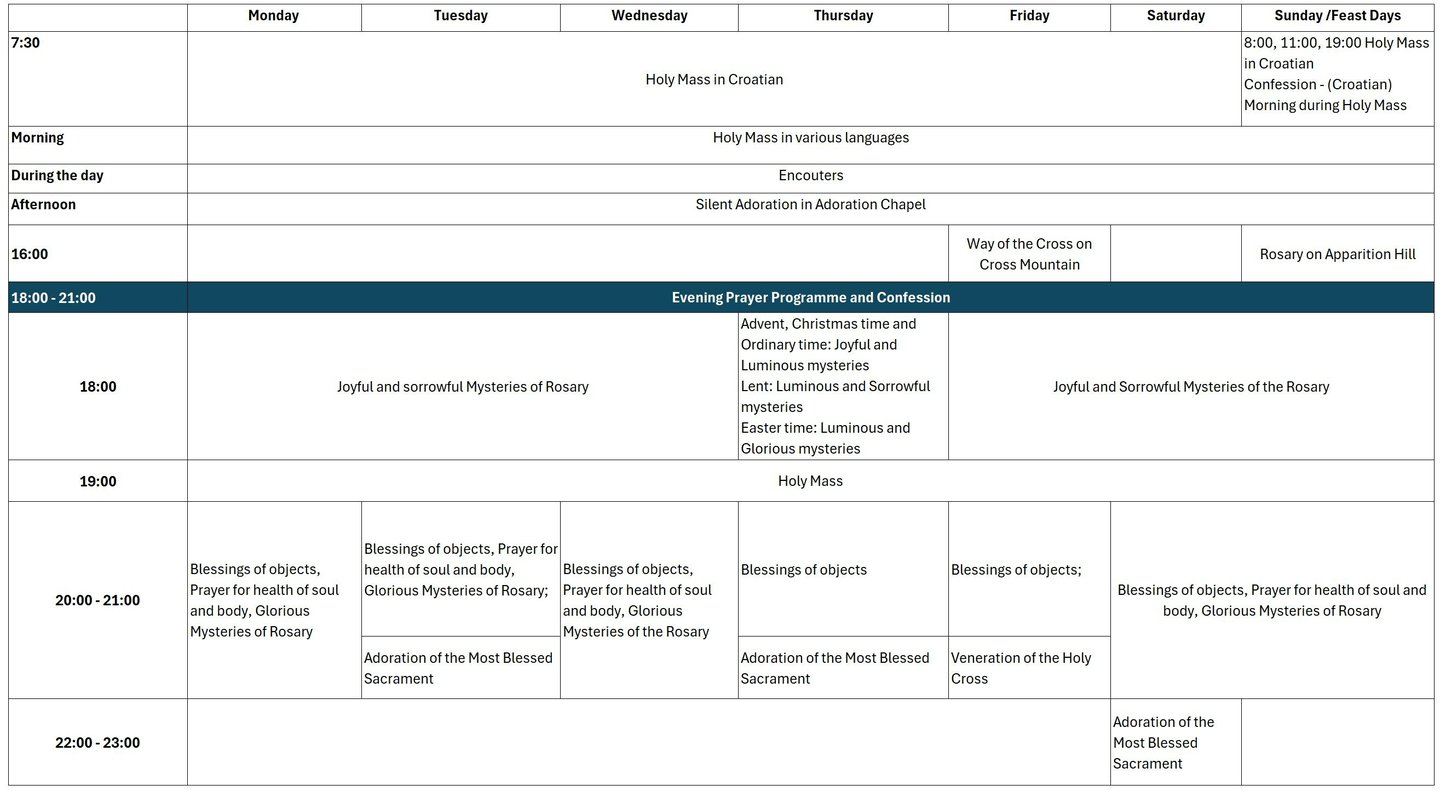
Task: Click the Saturday–Sunday 'Blessings of objects' merged cell
Action: (1272, 600)
